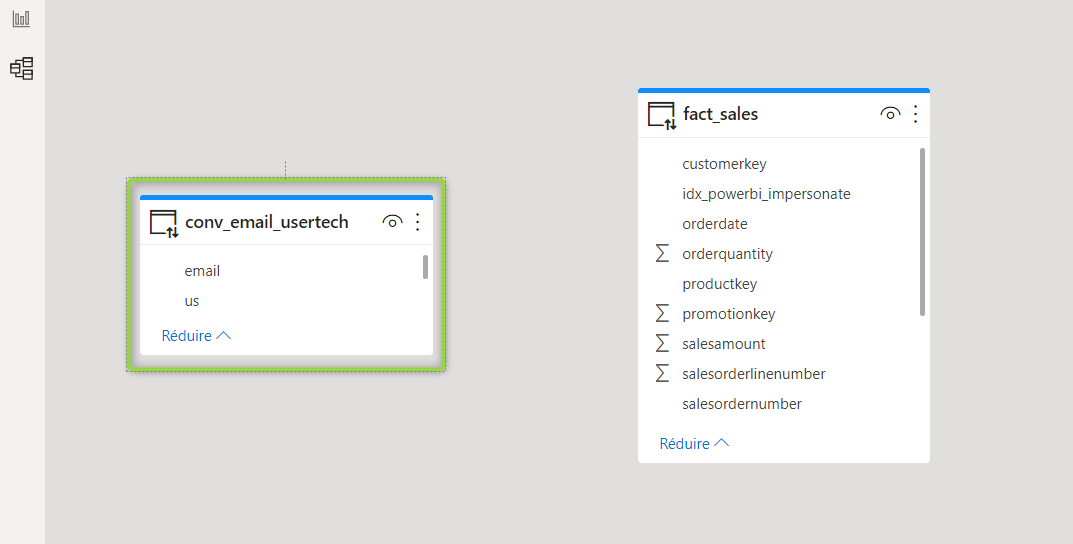Click the sigma icon beside orderquantity
This screenshot has width=1073, height=544.
(662, 253)
